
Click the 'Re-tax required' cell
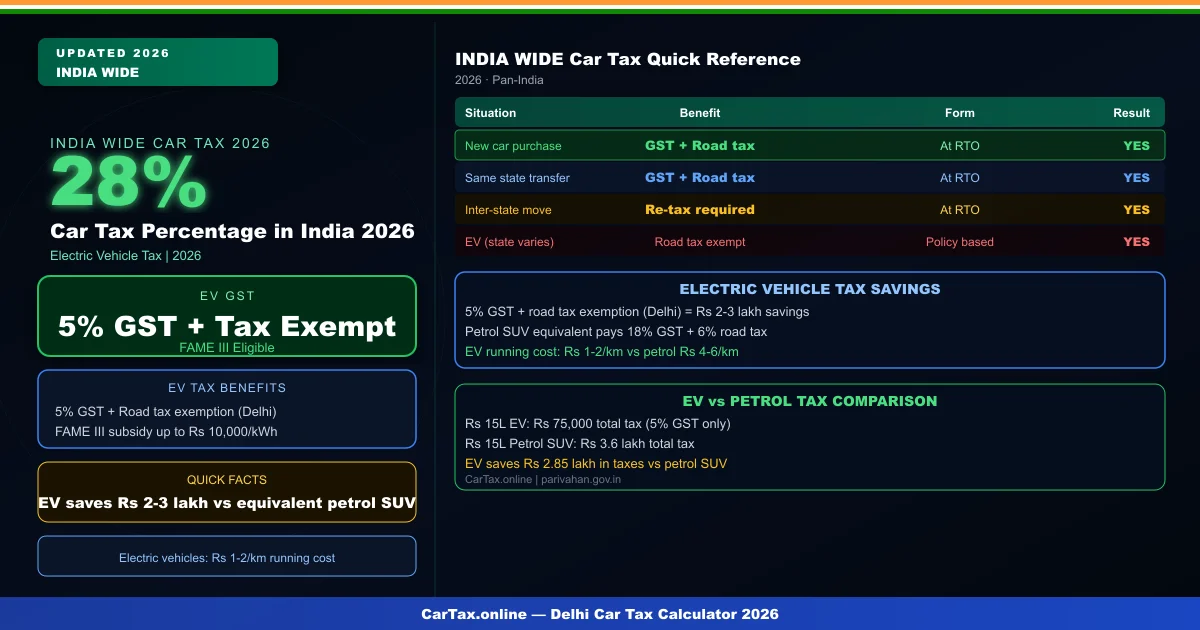(700, 210)
